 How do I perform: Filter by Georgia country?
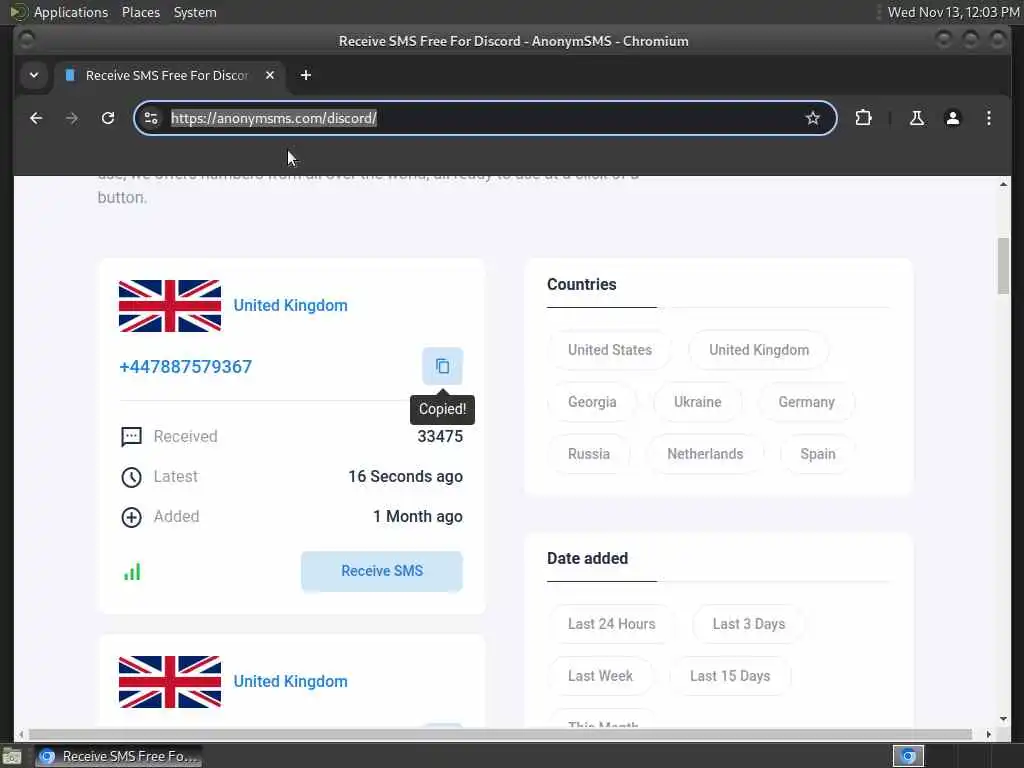(x=592, y=402)
